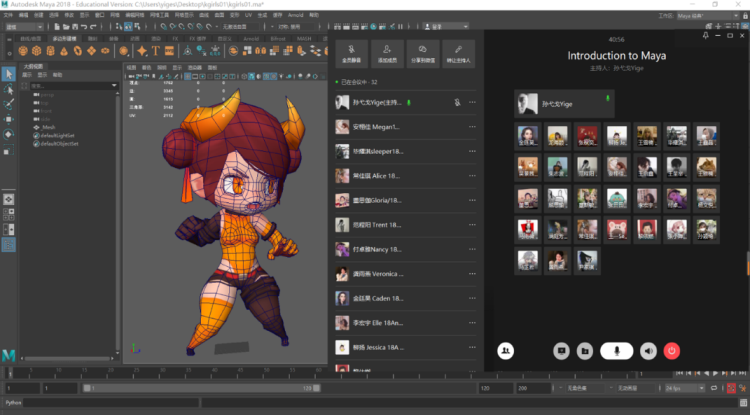Switch to MASH shelf tab
This screenshot has width=750, height=415.
pos(304,38)
